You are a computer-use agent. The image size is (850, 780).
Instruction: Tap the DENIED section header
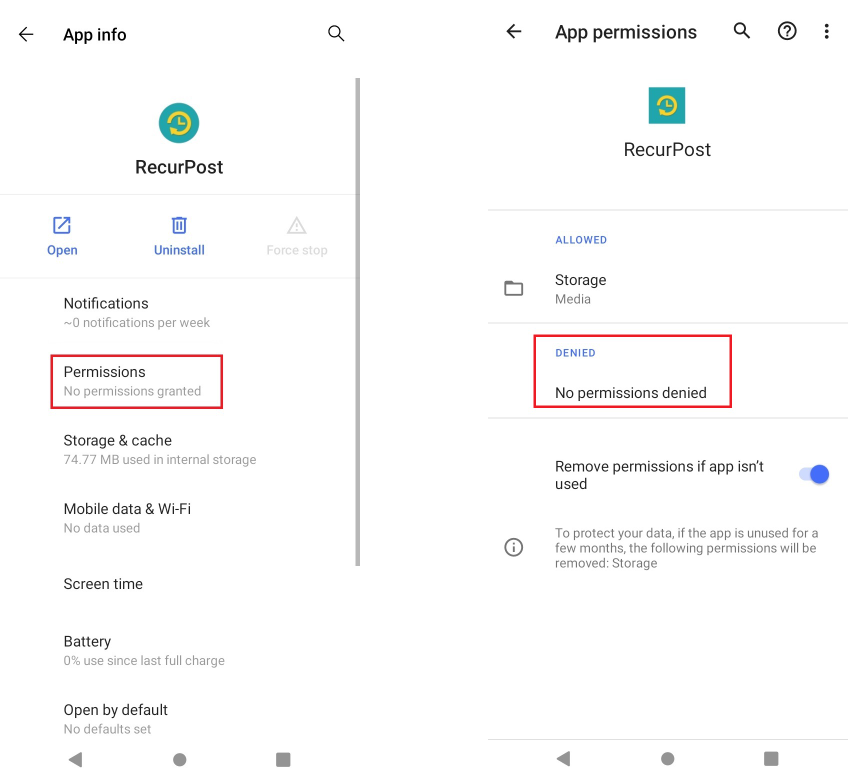(575, 353)
